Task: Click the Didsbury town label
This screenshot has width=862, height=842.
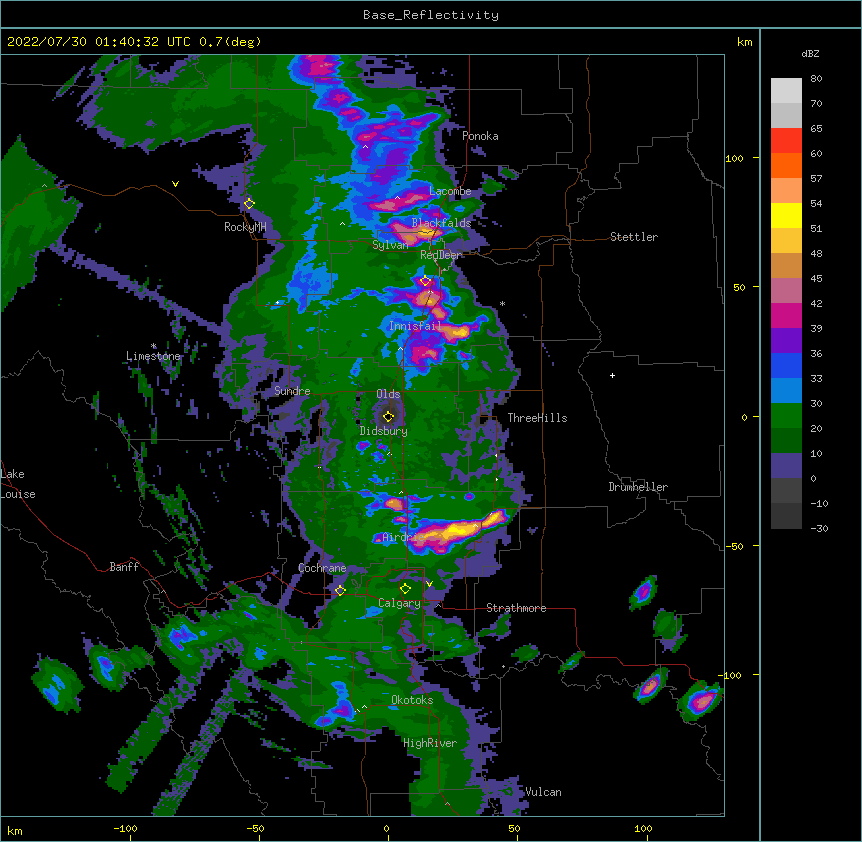Action: (x=384, y=431)
